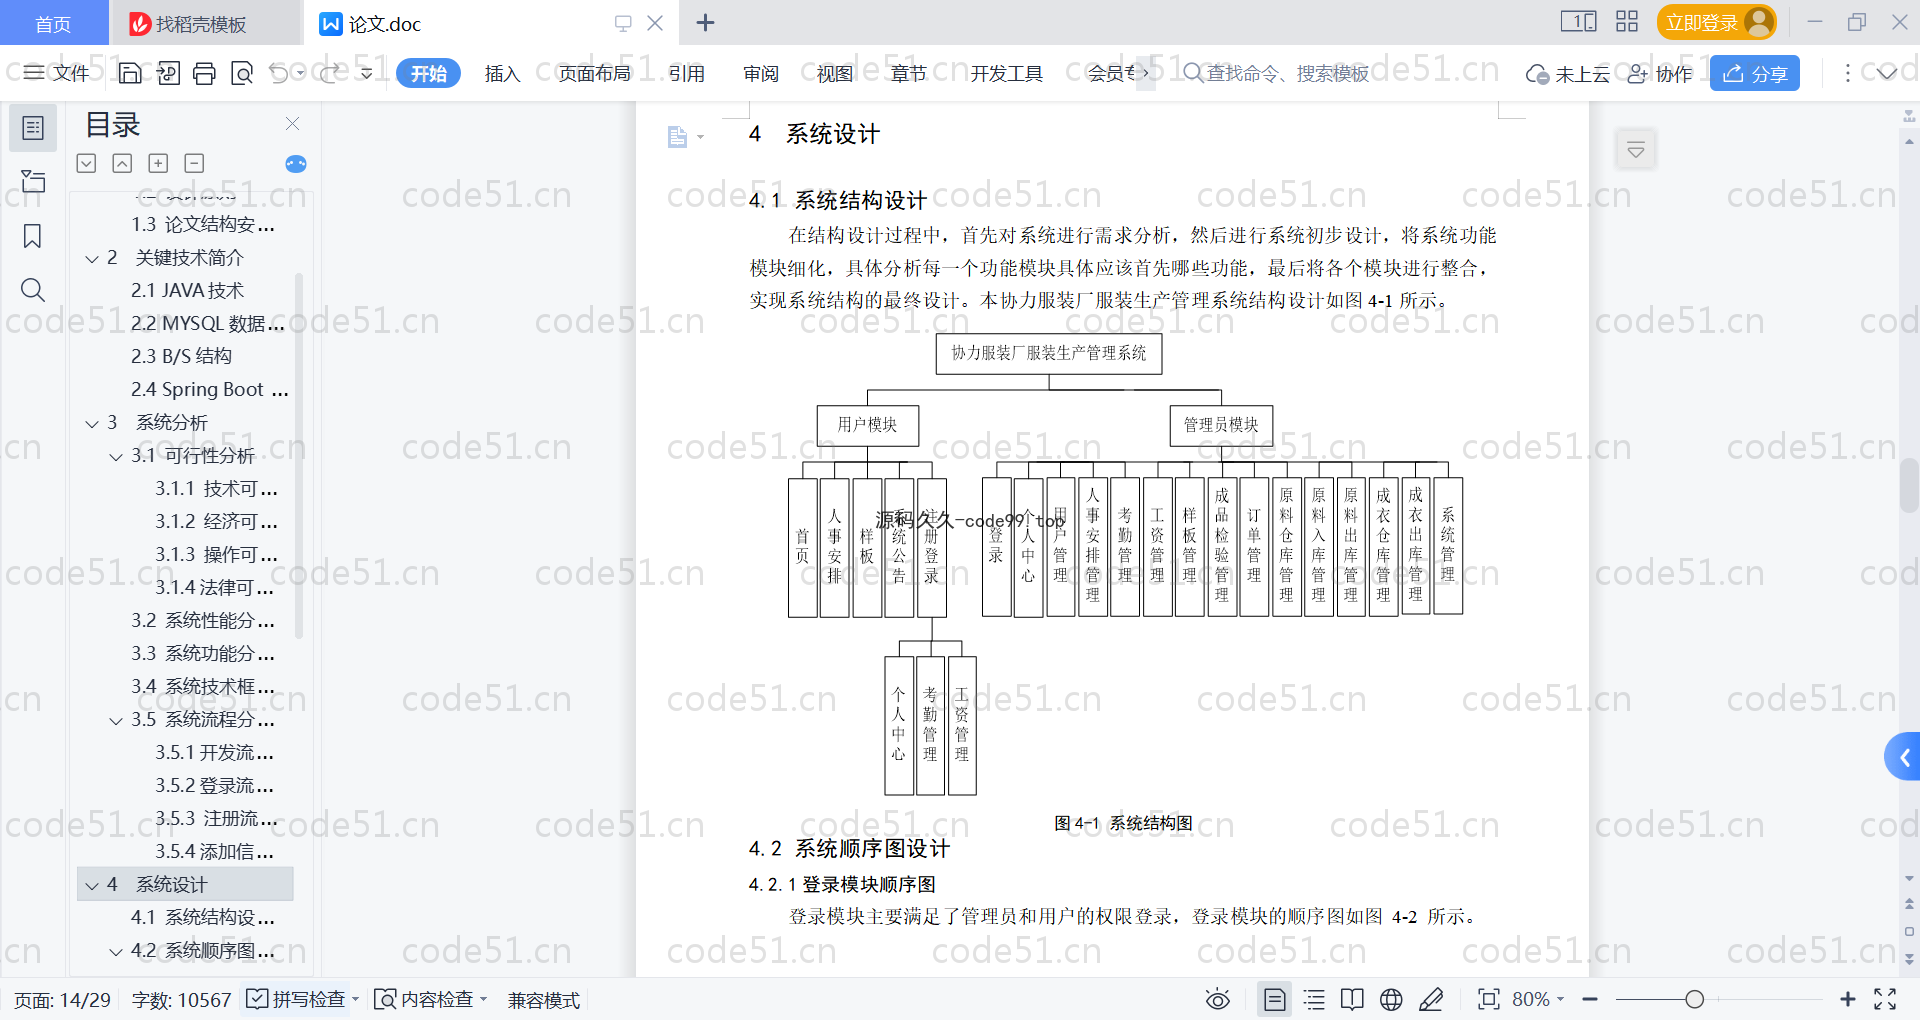Open the chapter navigation icon in sidebar
The image size is (1920, 1020).
(x=33, y=181)
